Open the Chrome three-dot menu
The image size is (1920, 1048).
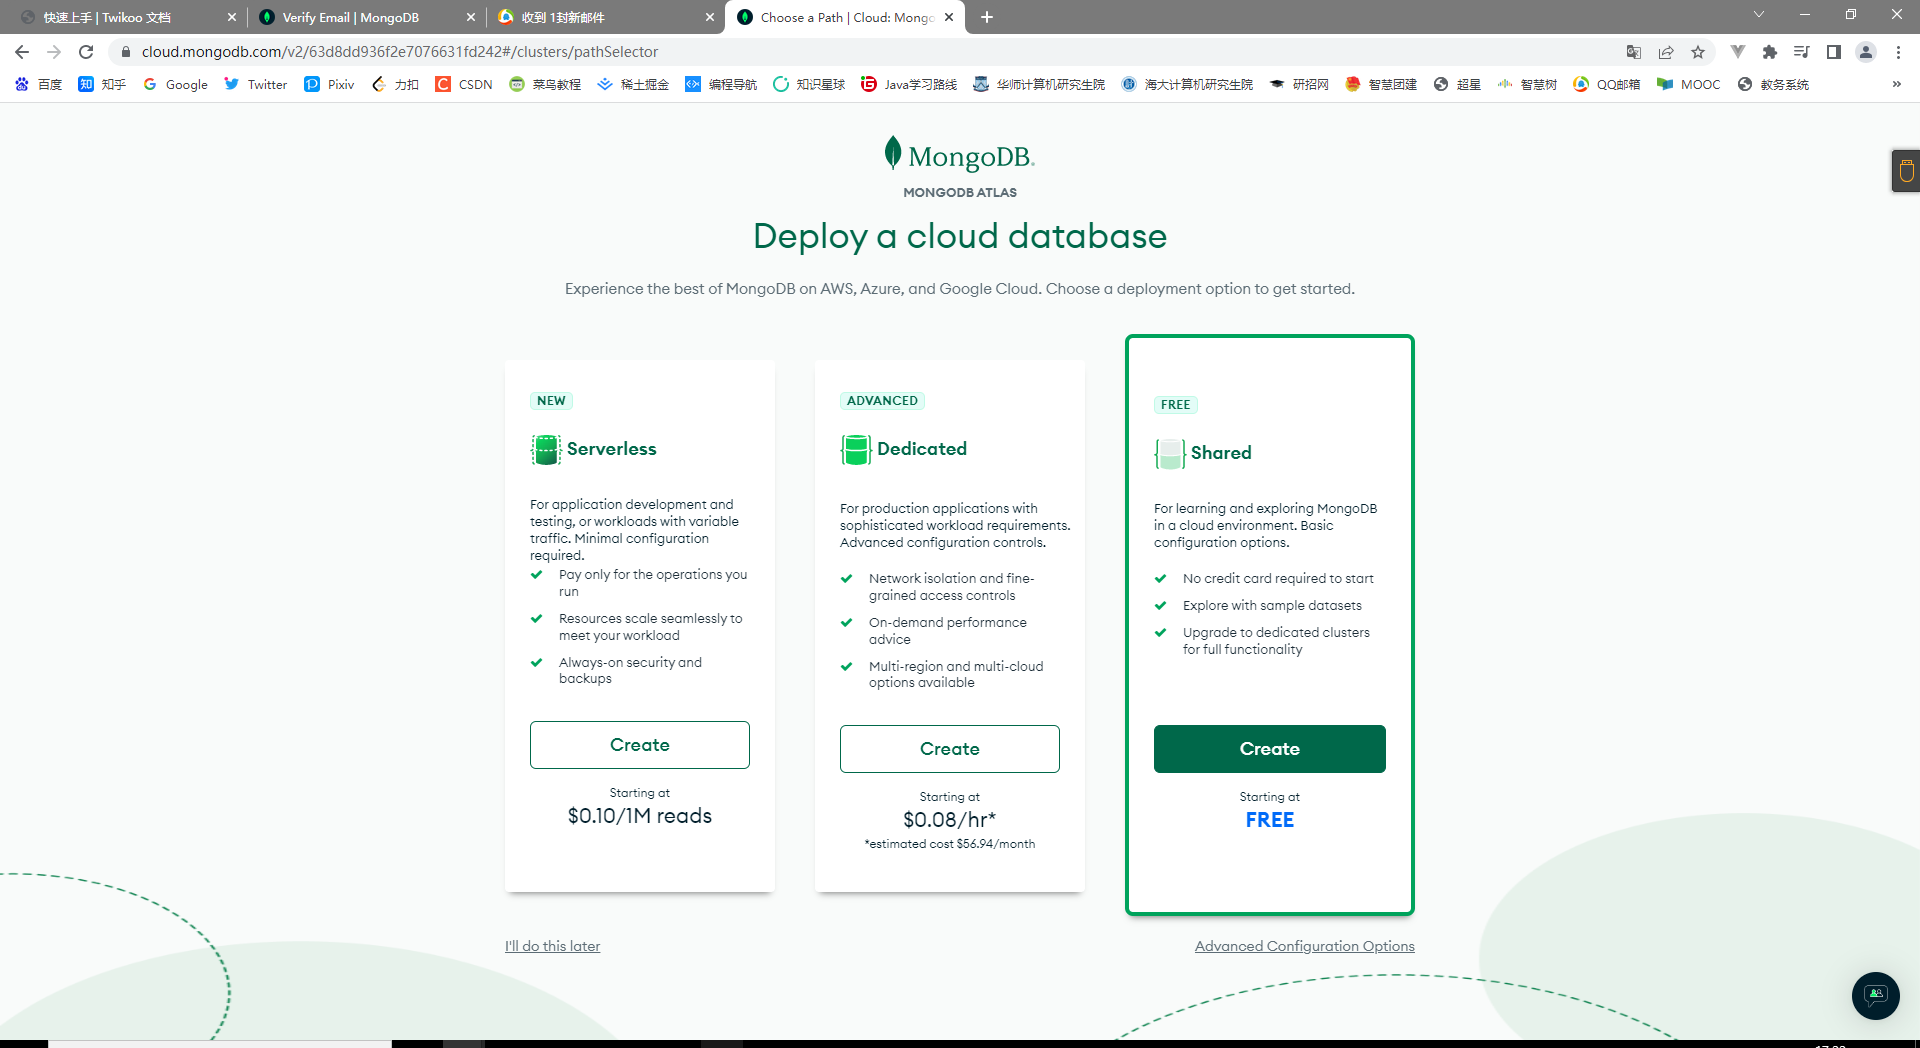click(x=1898, y=52)
